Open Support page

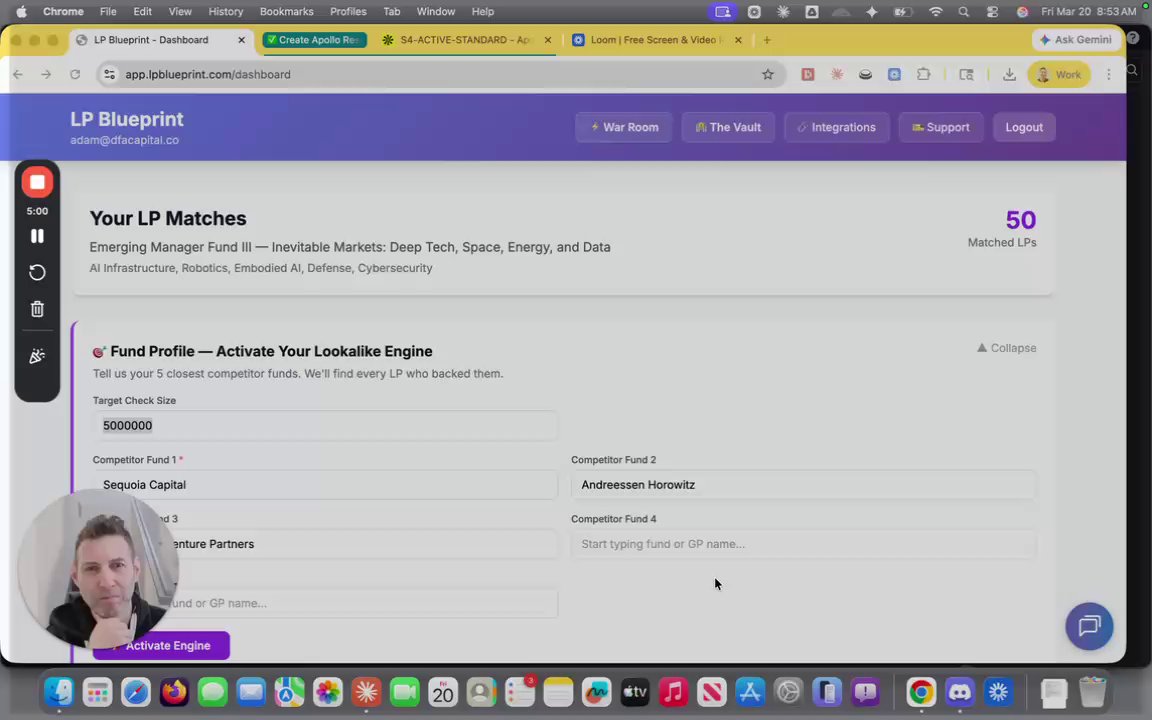[x=940, y=127]
